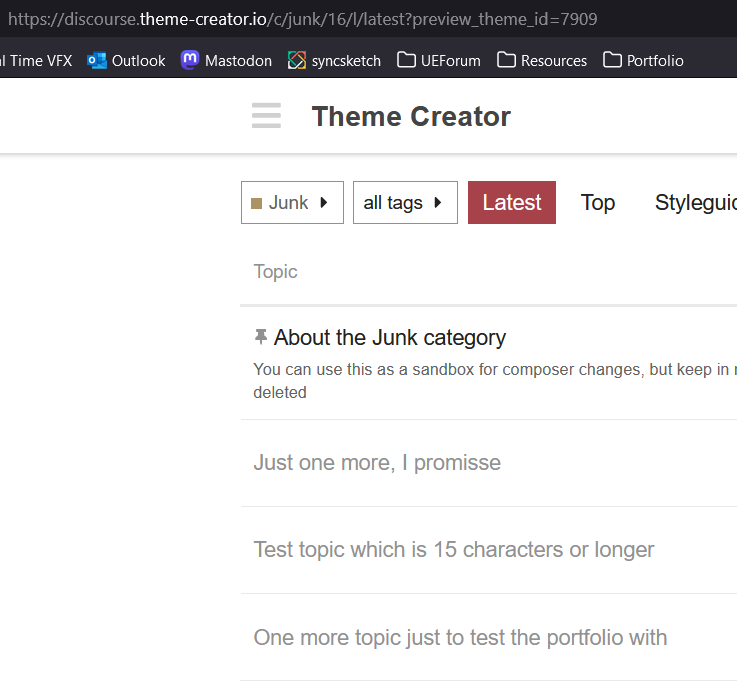Open the UEForum bookmarks folder

click(x=439, y=61)
